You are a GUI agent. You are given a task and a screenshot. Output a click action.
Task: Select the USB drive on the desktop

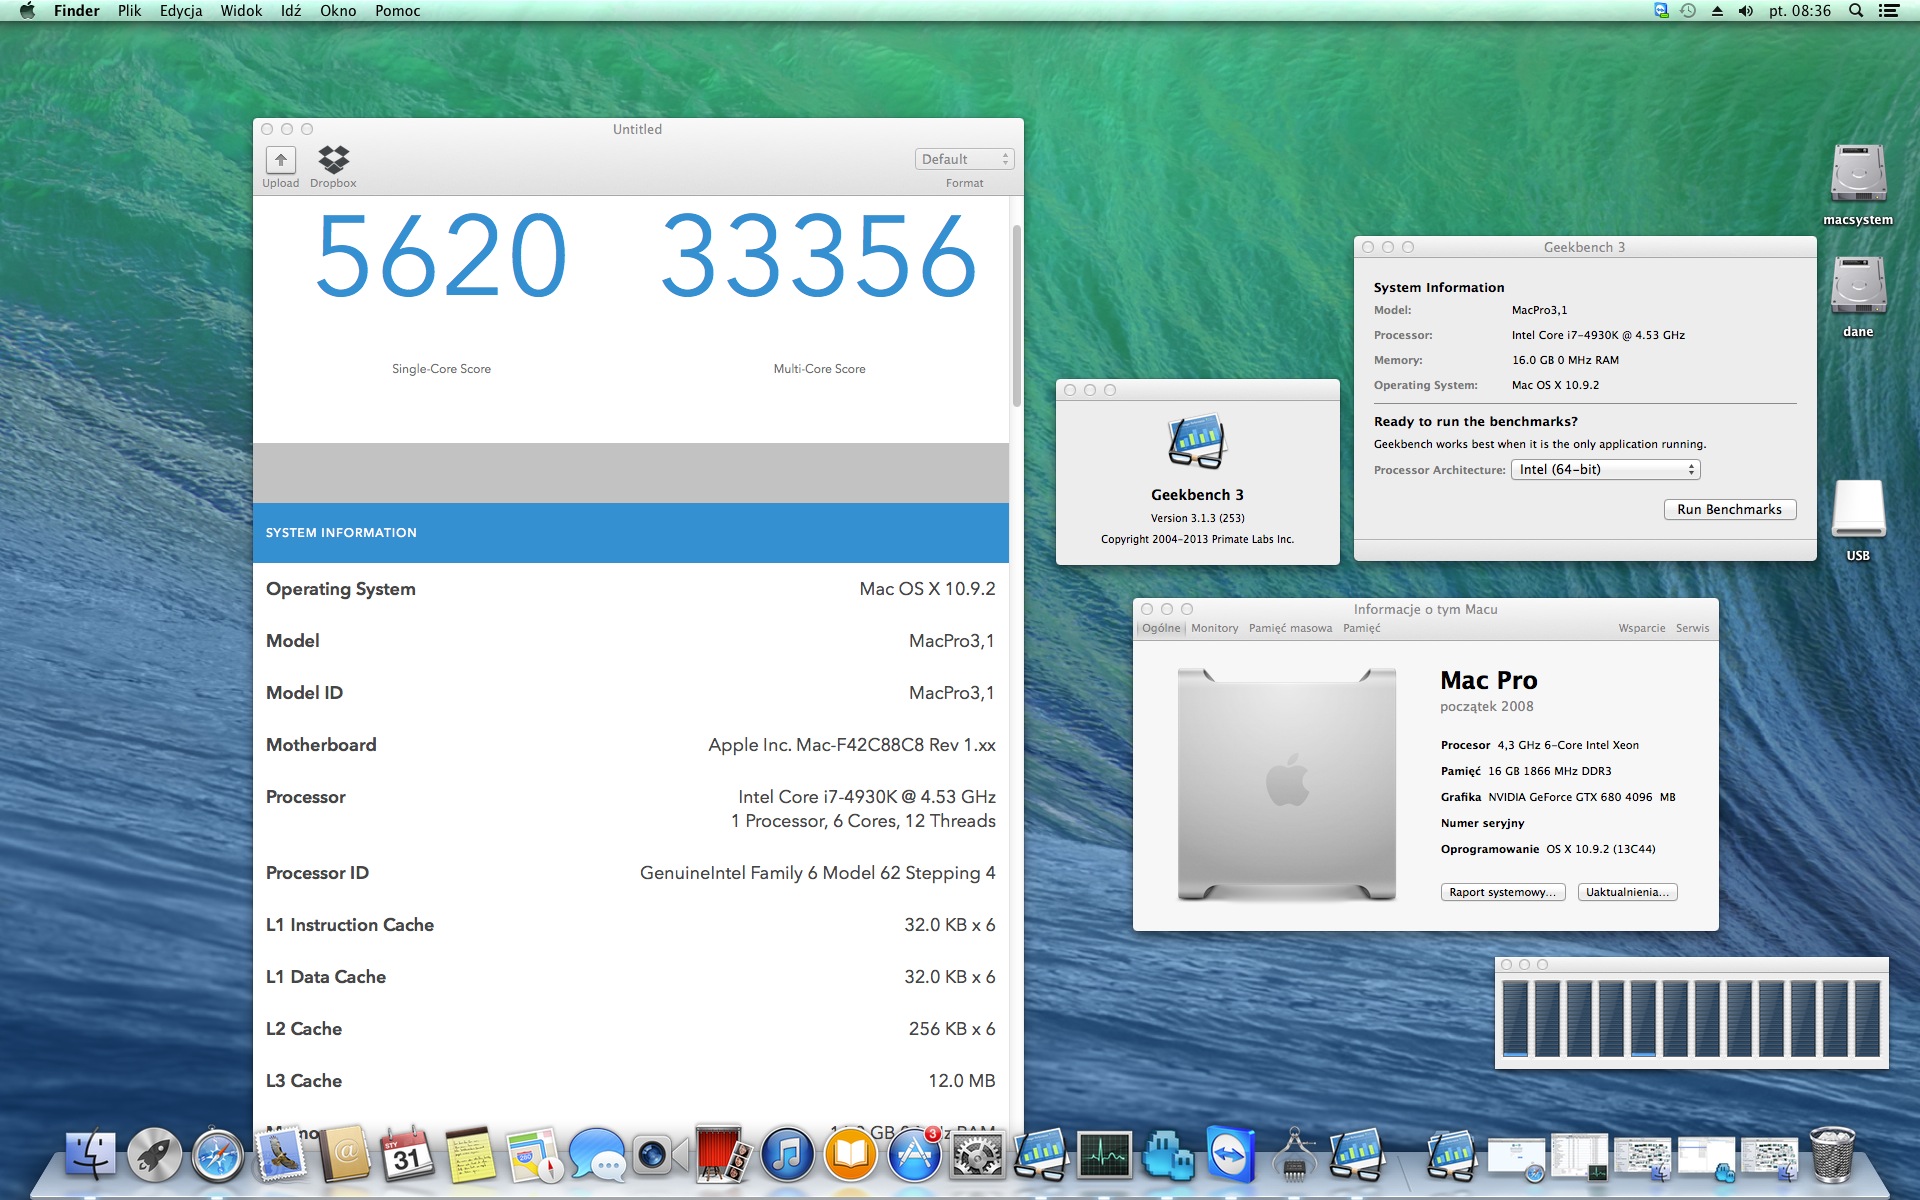(x=1858, y=510)
